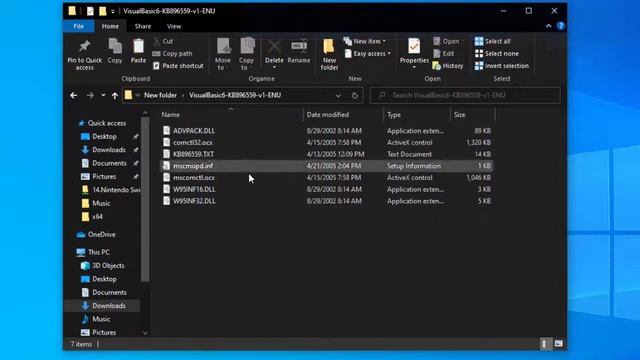Click Select none in ribbon
The image size is (640, 360).
point(496,53)
